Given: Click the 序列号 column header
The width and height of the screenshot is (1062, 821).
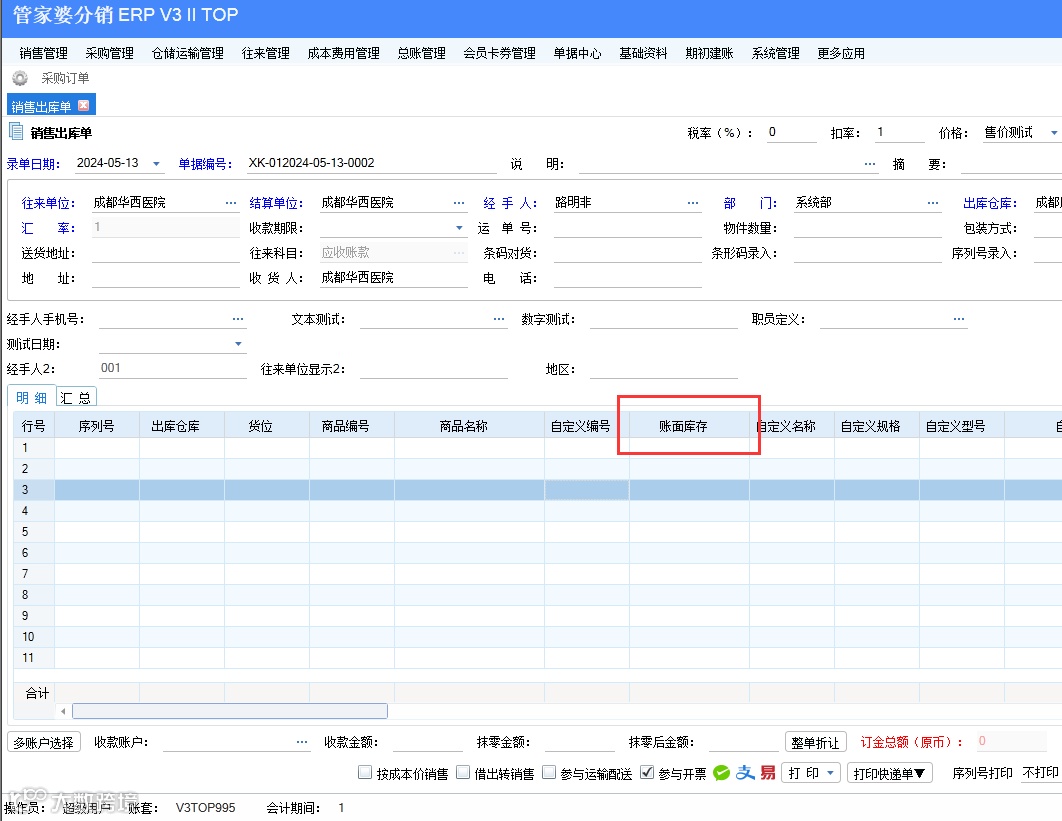Looking at the screenshot, I should (x=97, y=426).
